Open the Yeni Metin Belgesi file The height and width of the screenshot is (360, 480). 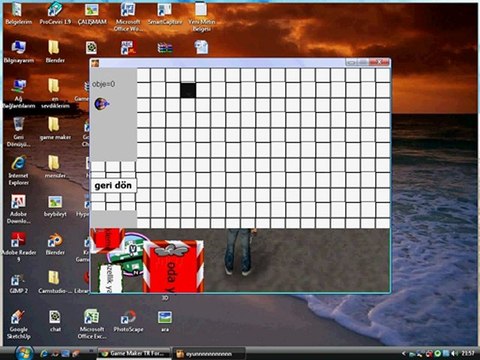point(201,17)
